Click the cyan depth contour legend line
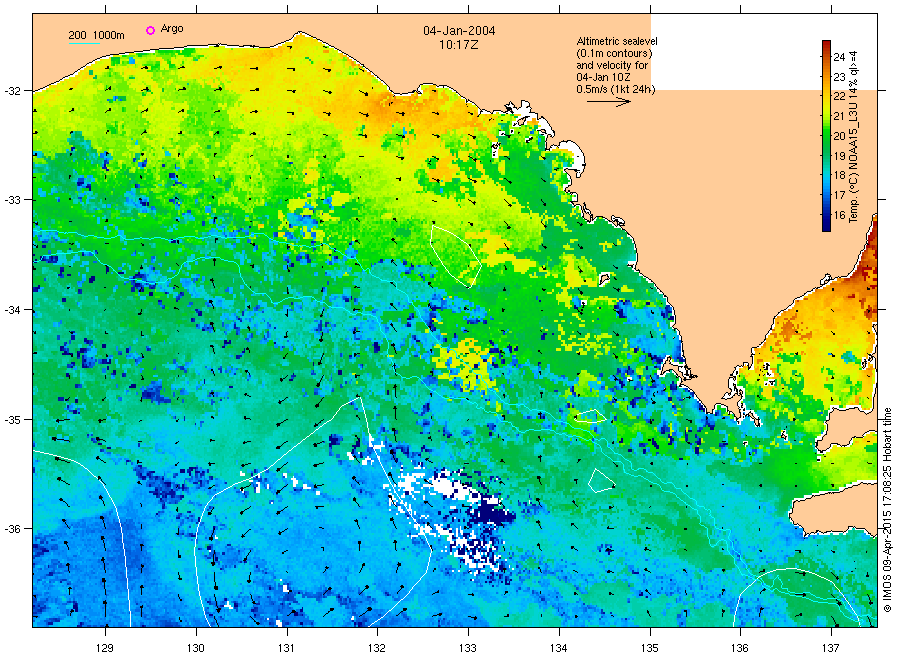 pos(84,43)
